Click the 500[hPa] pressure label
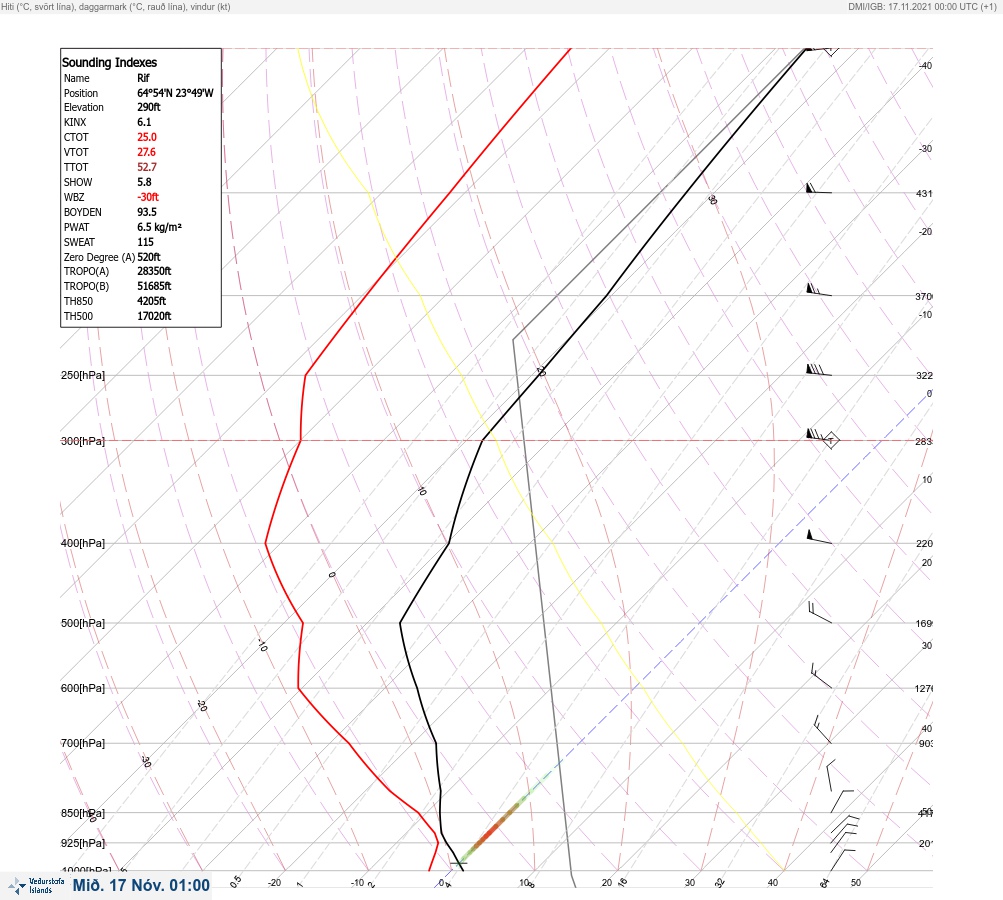The width and height of the screenshot is (1003, 900). 83,624
